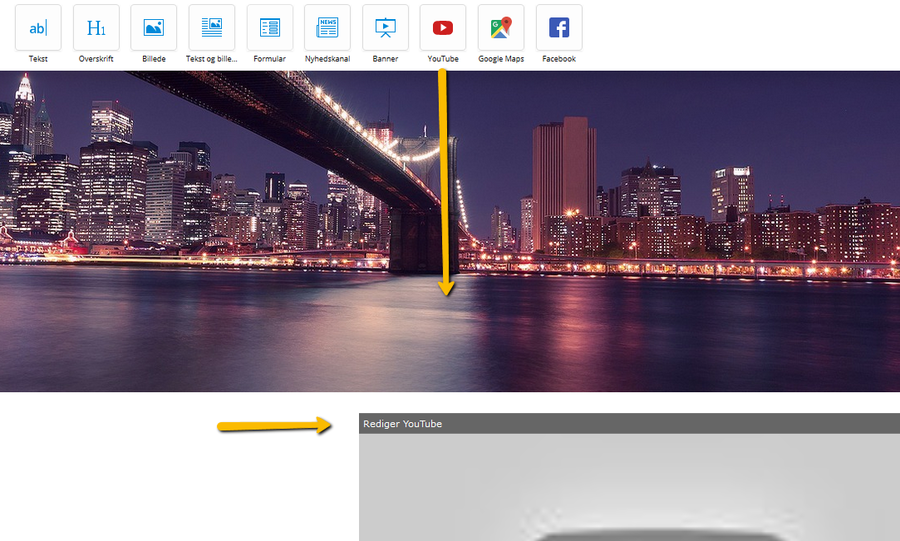The height and width of the screenshot is (541, 900).
Task: Choose the Billede image module icon
Action: click(x=154, y=28)
